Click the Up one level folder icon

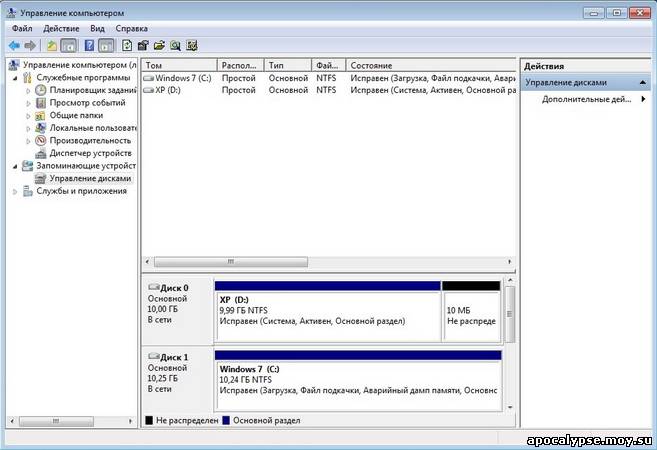[x=52, y=46]
